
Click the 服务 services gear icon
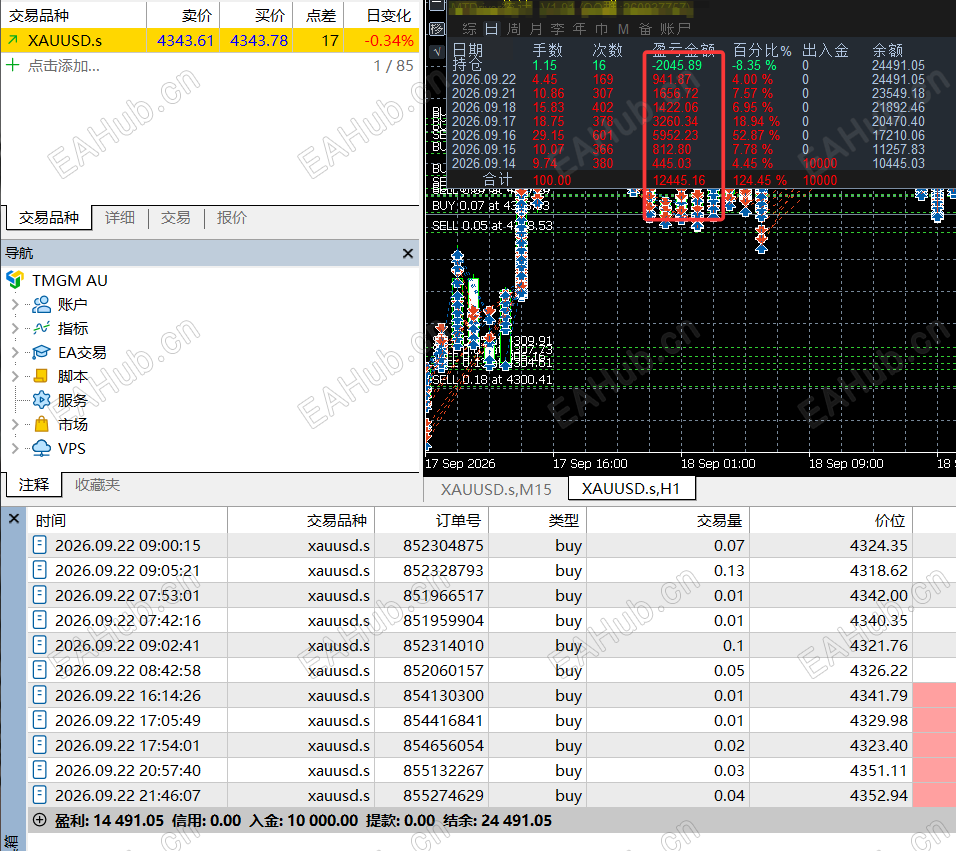(41, 401)
